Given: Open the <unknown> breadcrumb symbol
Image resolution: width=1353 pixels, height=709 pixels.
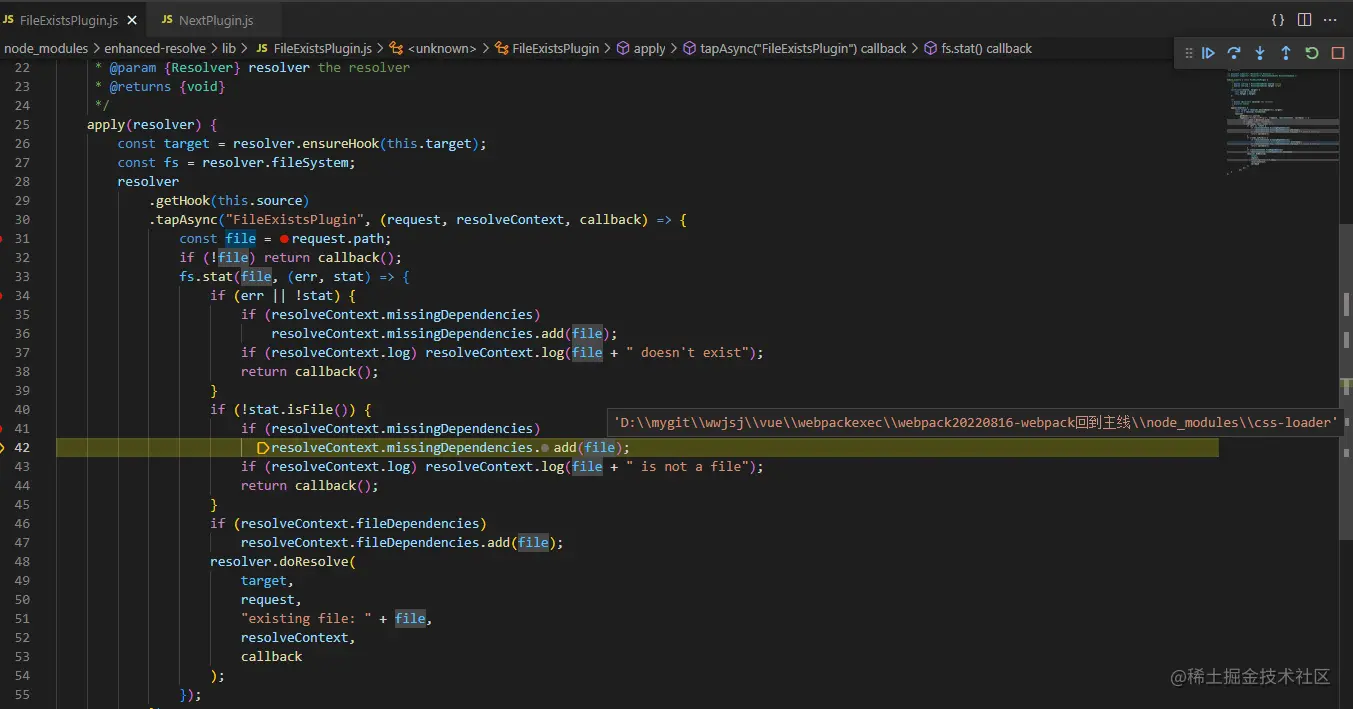Looking at the screenshot, I should click(x=435, y=48).
